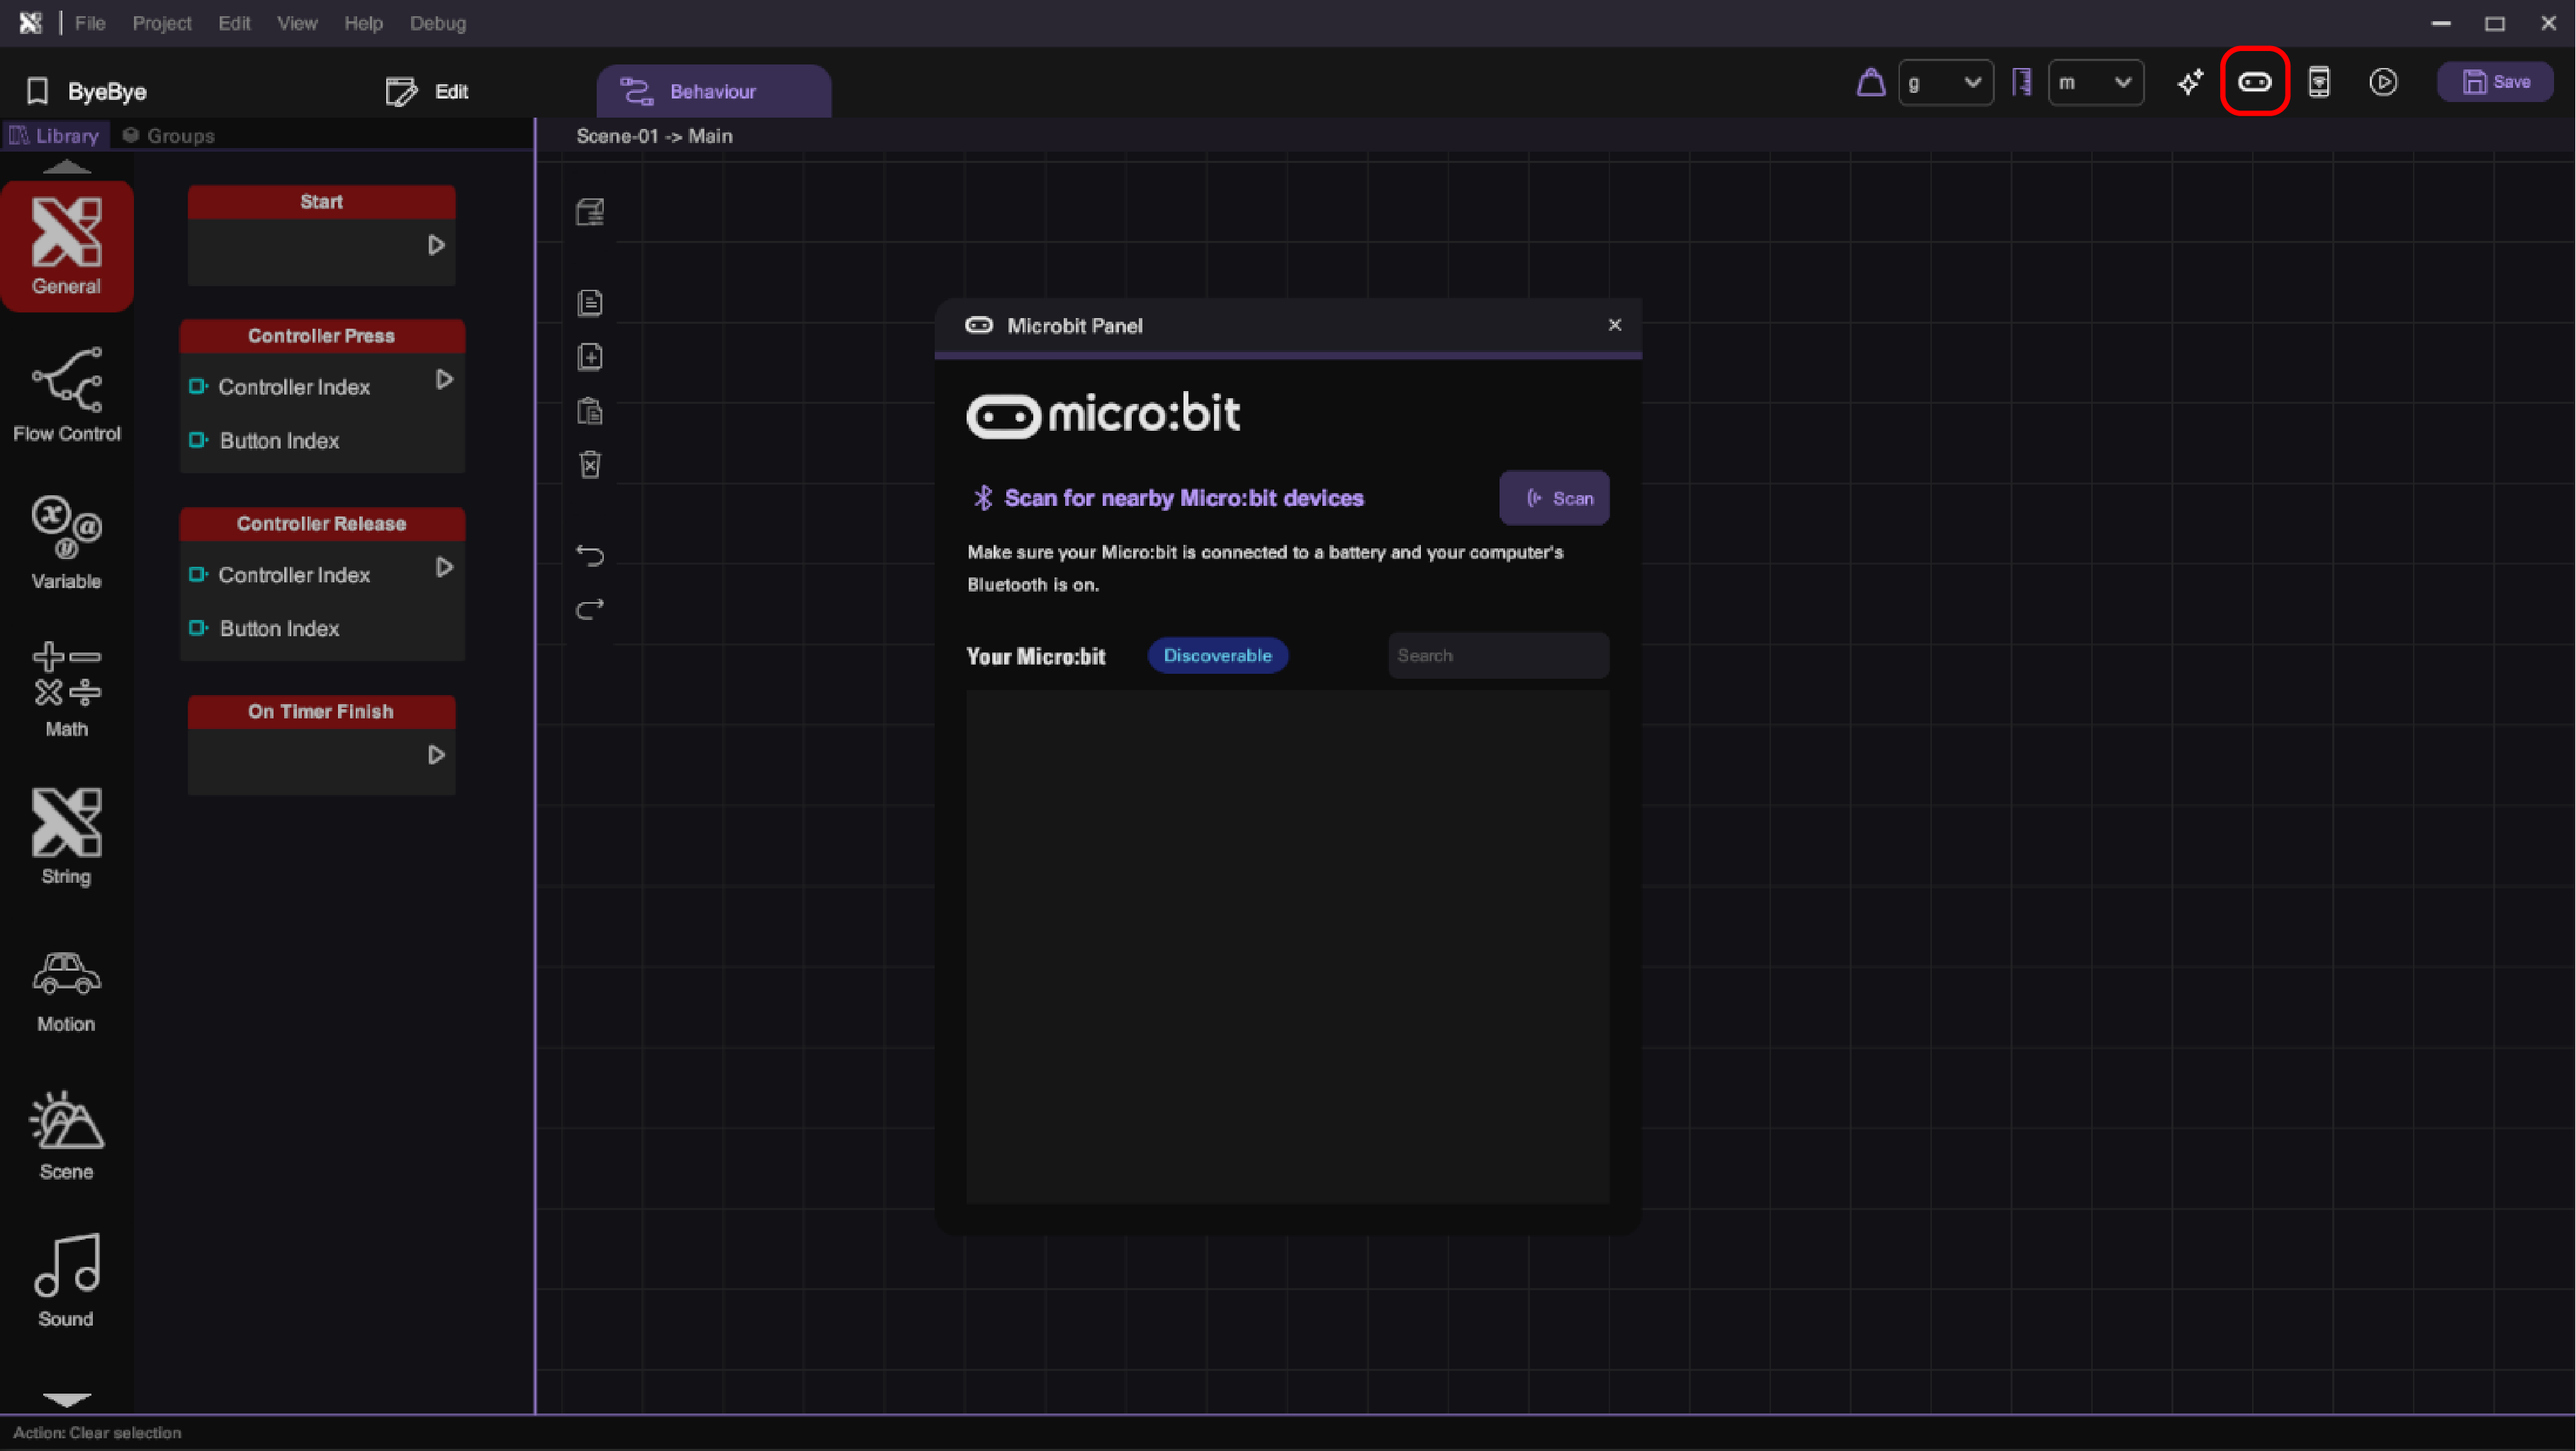Open the Math node category

pos(66,689)
